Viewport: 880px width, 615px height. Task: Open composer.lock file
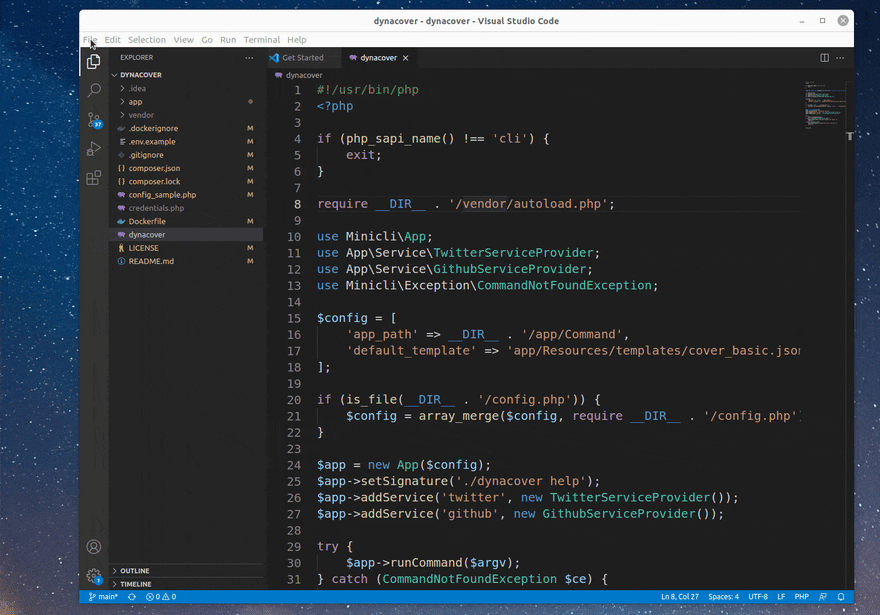tap(186, 182)
